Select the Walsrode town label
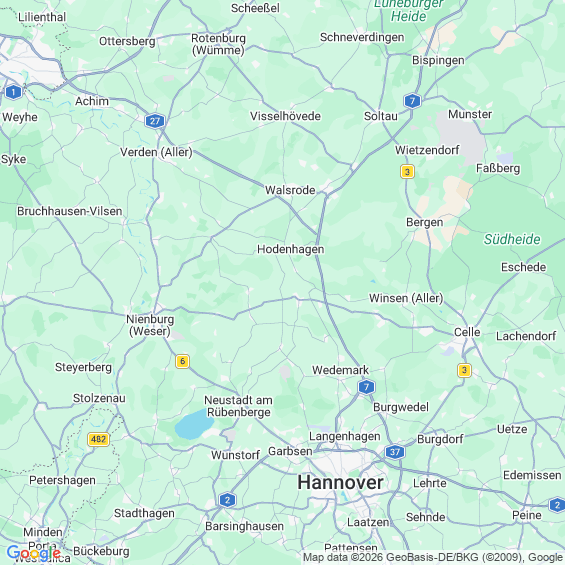Viewport: 565px width, 565px height. (290, 190)
